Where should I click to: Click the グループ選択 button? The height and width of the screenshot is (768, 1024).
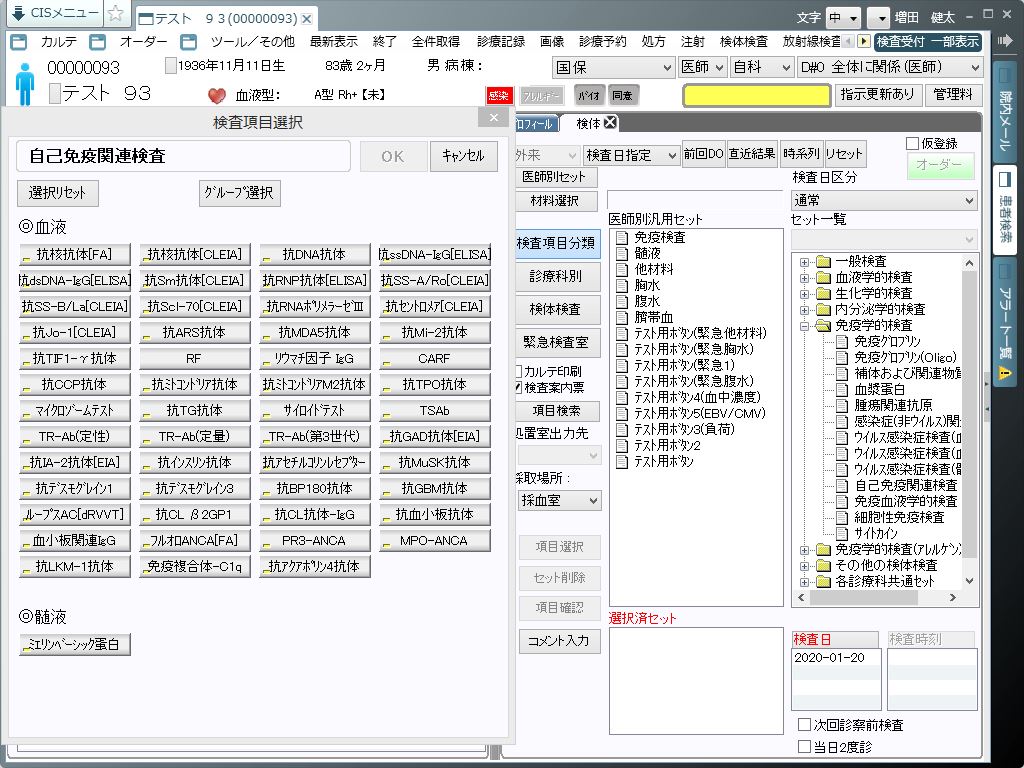coord(240,193)
